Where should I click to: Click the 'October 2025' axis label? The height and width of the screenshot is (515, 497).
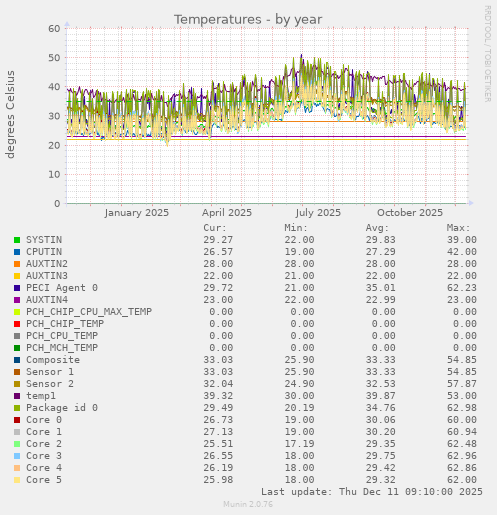pos(410,213)
